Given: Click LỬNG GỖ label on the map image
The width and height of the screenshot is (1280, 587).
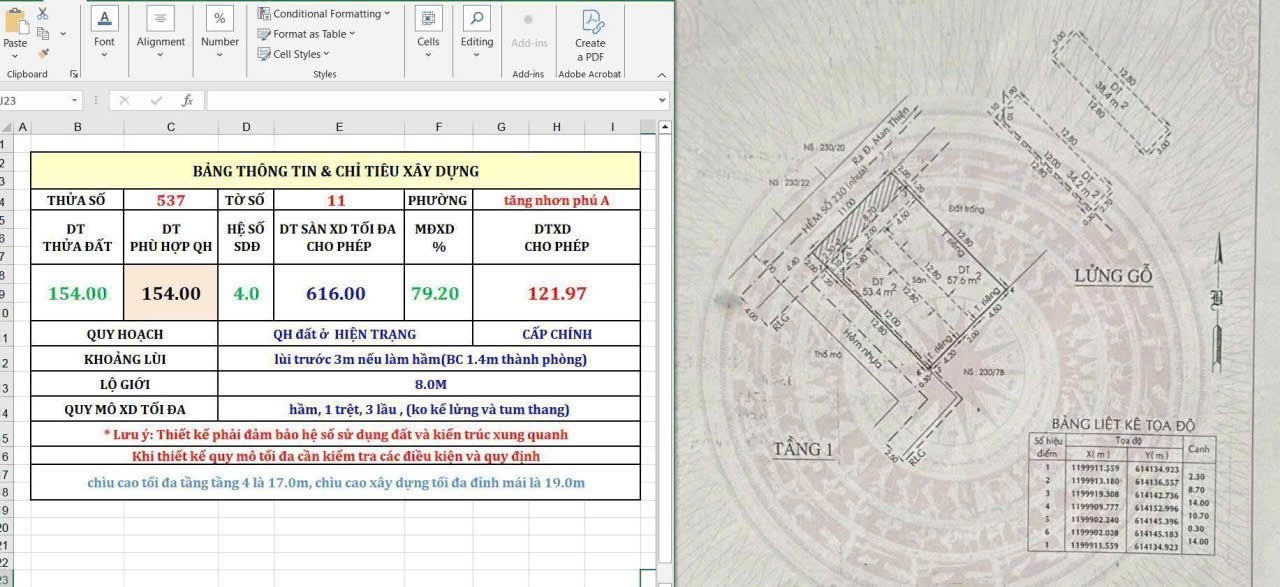Looking at the screenshot, I should (x=1113, y=276).
